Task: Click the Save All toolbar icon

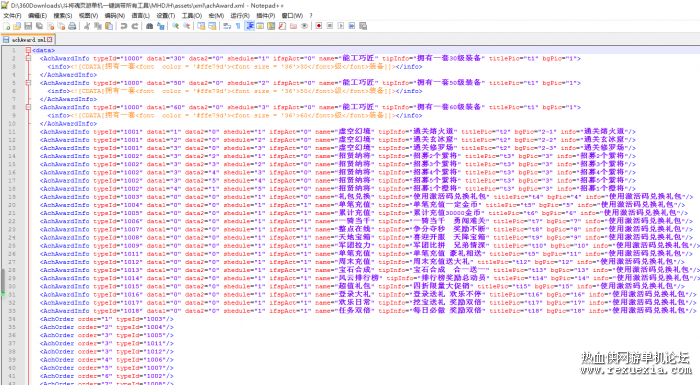Action: (x=39, y=26)
